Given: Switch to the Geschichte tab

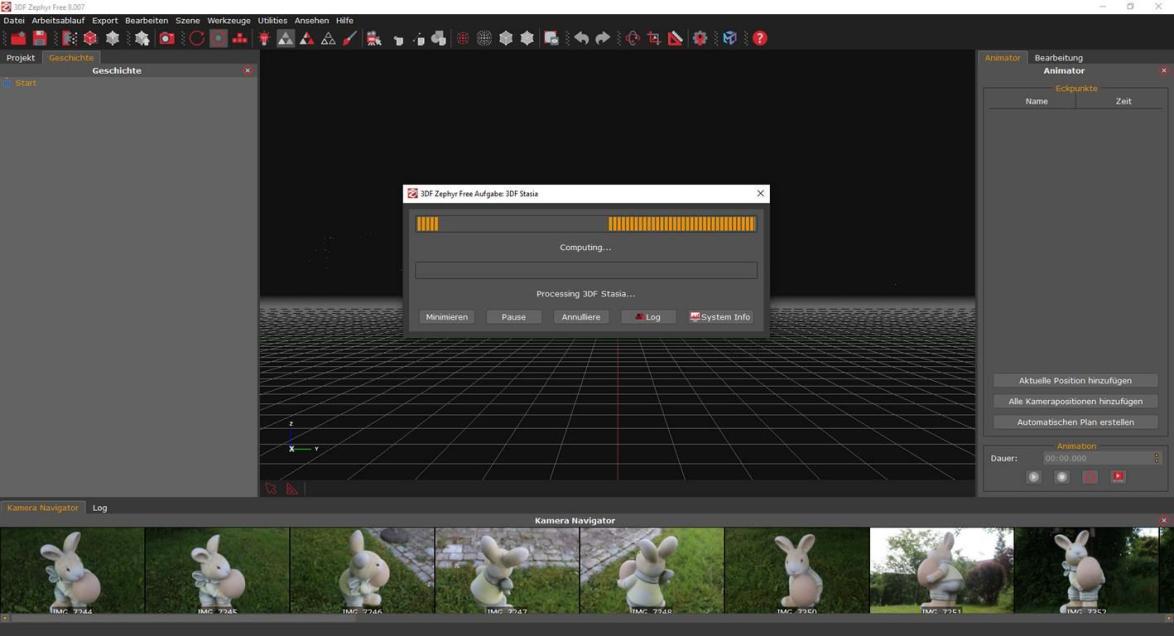Looking at the screenshot, I should (71, 58).
